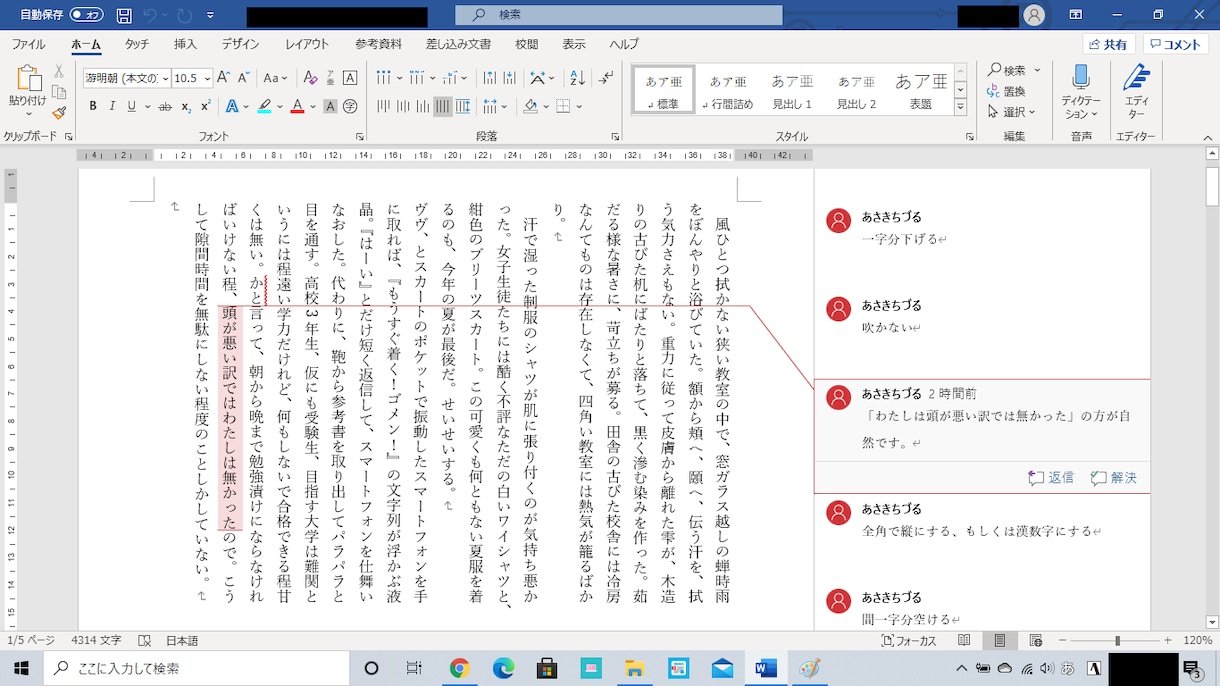Image resolution: width=1220 pixels, height=686 pixels.
Task: Toggle the distributed alignment button
Action: click(464, 106)
